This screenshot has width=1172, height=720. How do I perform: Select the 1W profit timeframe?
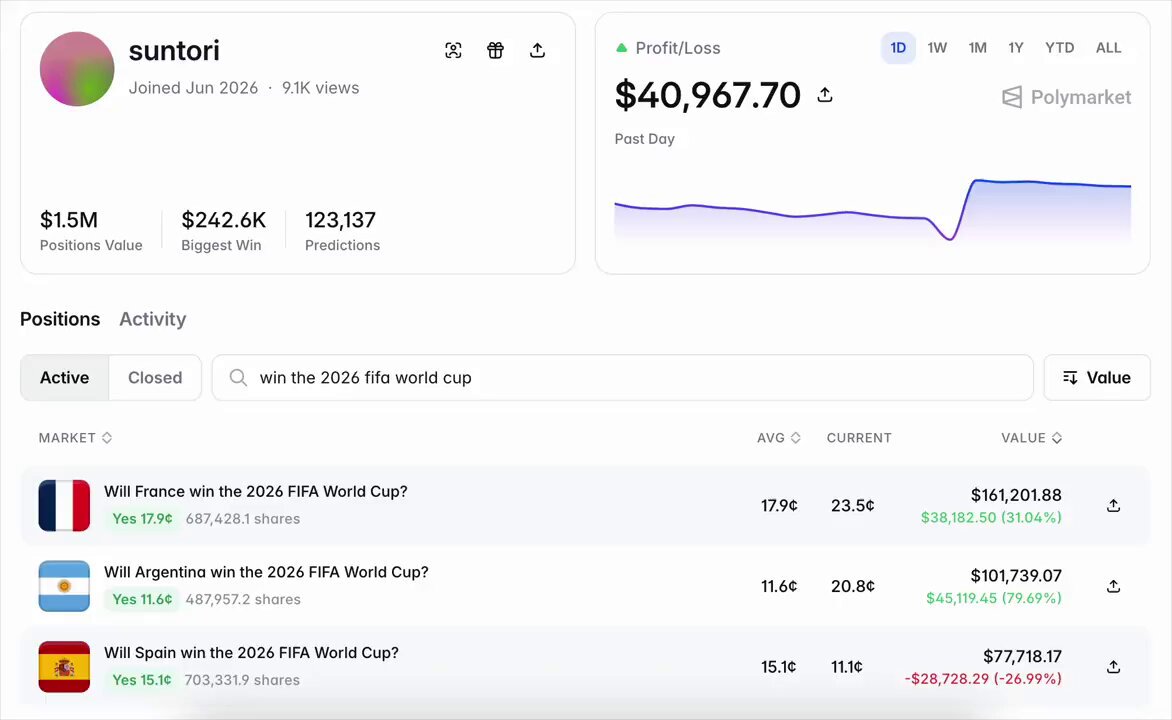pyautogui.click(x=937, y=48)
